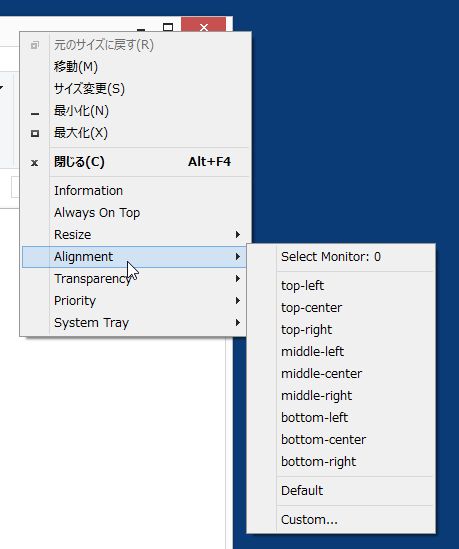The height and width of the screenshot is (549, 459).
Task: Toggle Always On Top option
Action: pyautogui.click(x=134, y=213)
